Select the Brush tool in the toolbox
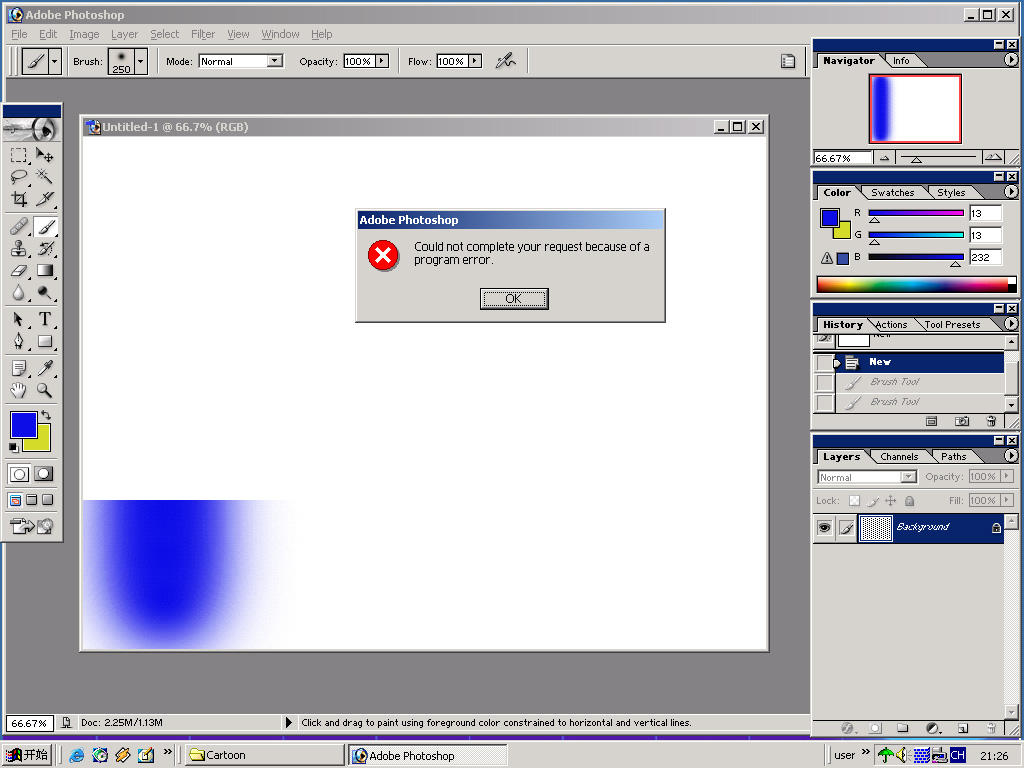 pos(44,227)
